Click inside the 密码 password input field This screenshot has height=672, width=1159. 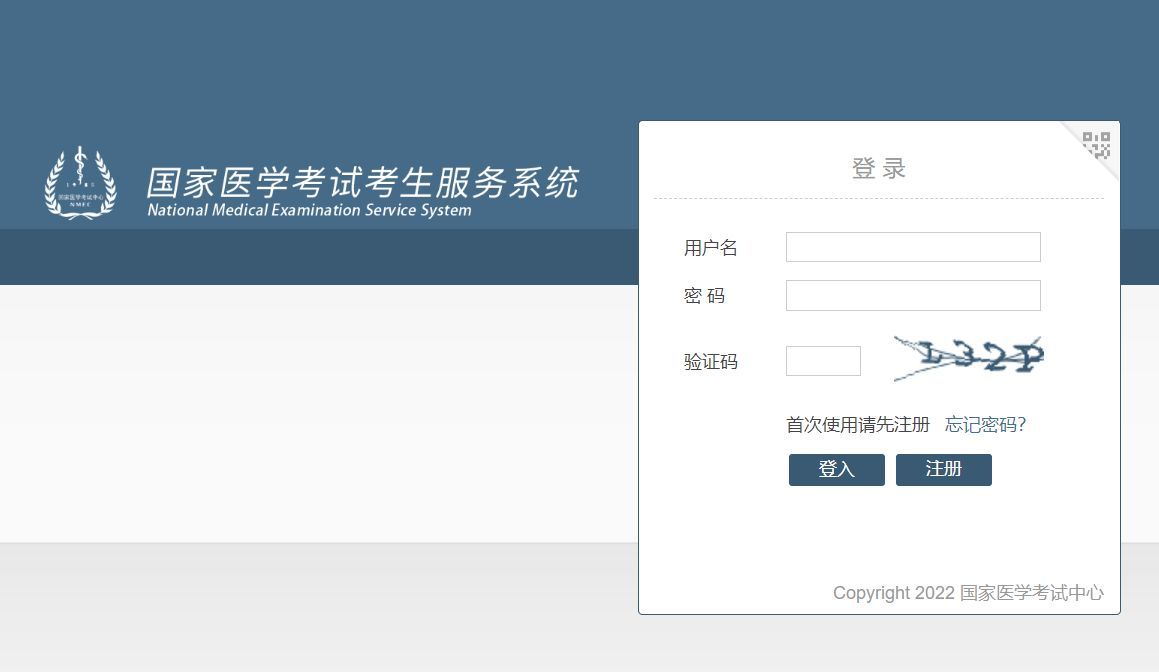click(912, 295)
